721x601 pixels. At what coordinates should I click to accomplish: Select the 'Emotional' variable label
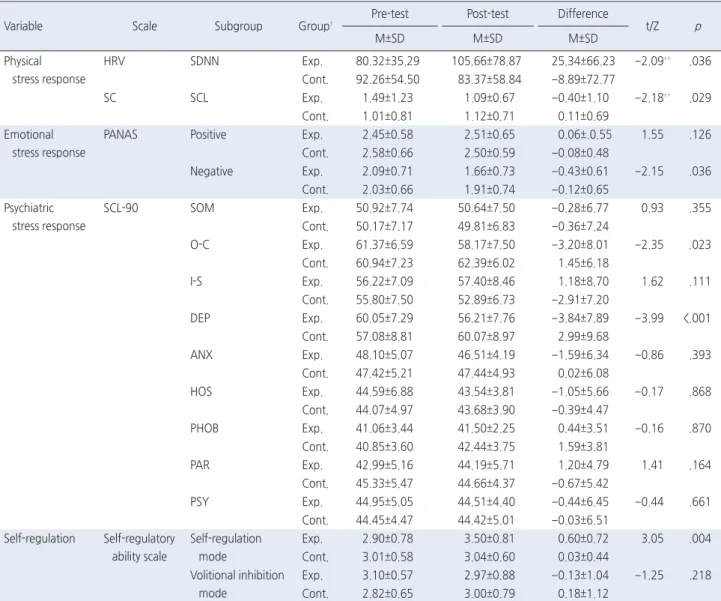coord(29,135)
